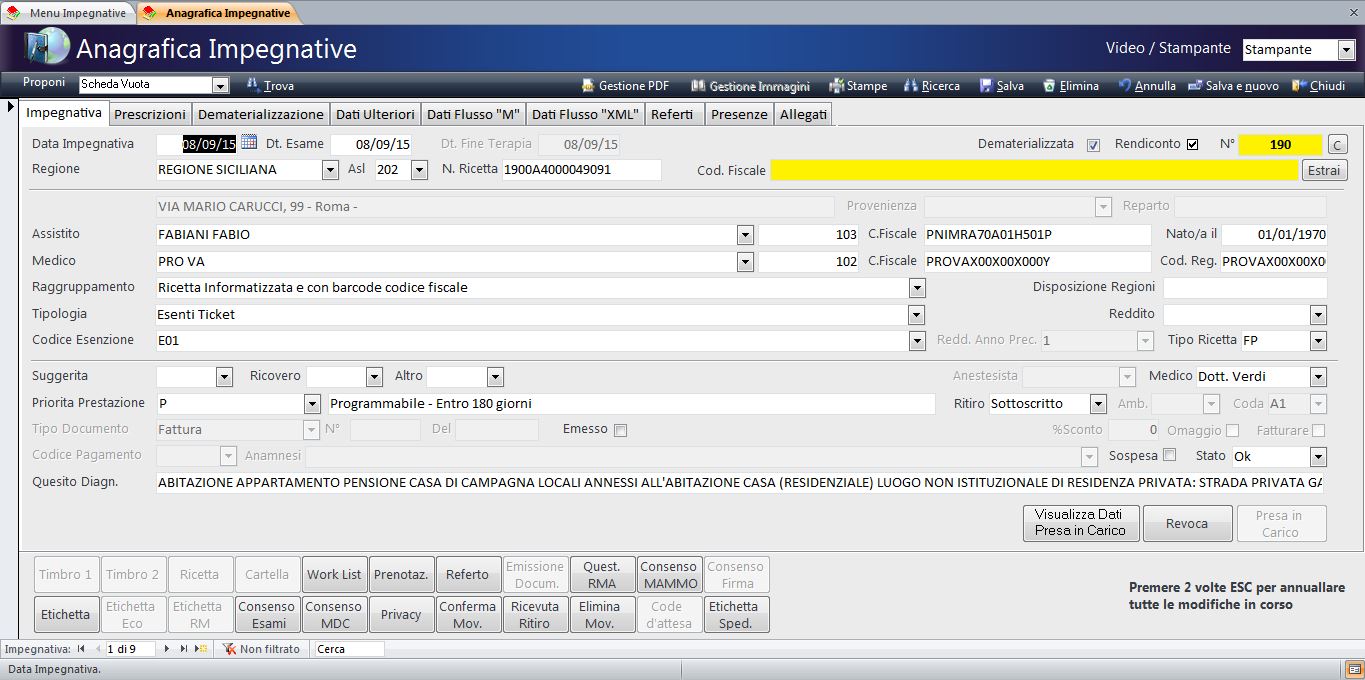
Task: Expand the Priorita Prestazione dropdown
Action: [311, 404]
